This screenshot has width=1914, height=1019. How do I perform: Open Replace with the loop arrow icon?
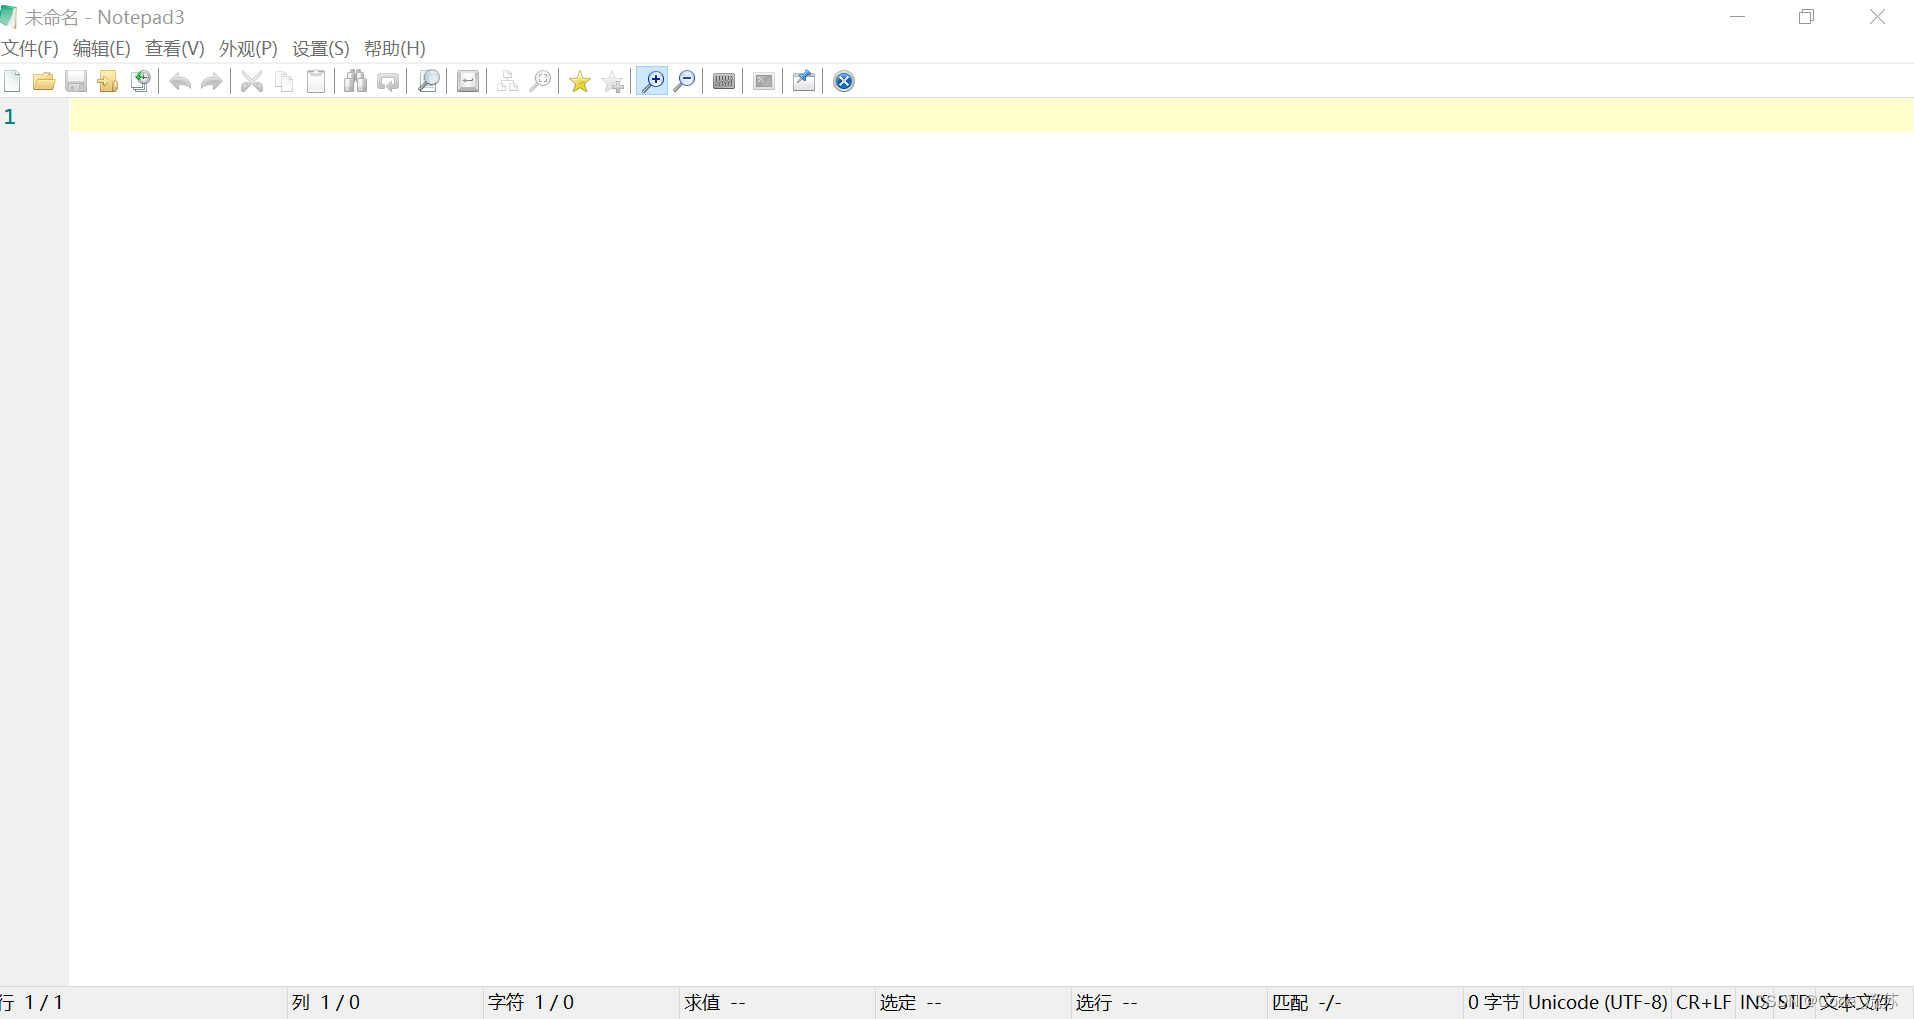(x=388, y=81)
